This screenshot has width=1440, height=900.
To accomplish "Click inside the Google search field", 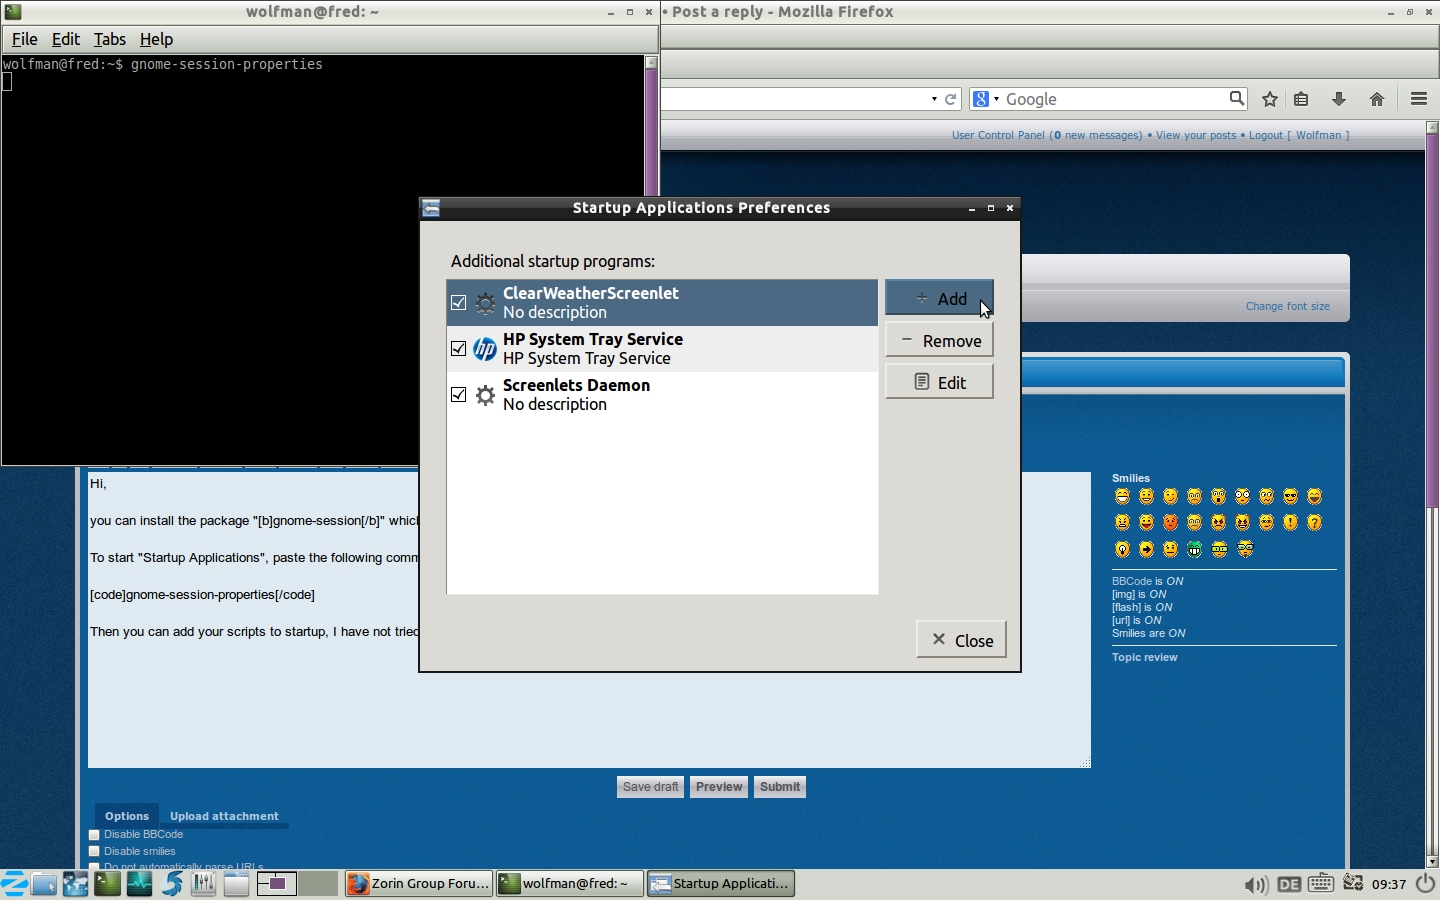I will [x=1112, y=99].
